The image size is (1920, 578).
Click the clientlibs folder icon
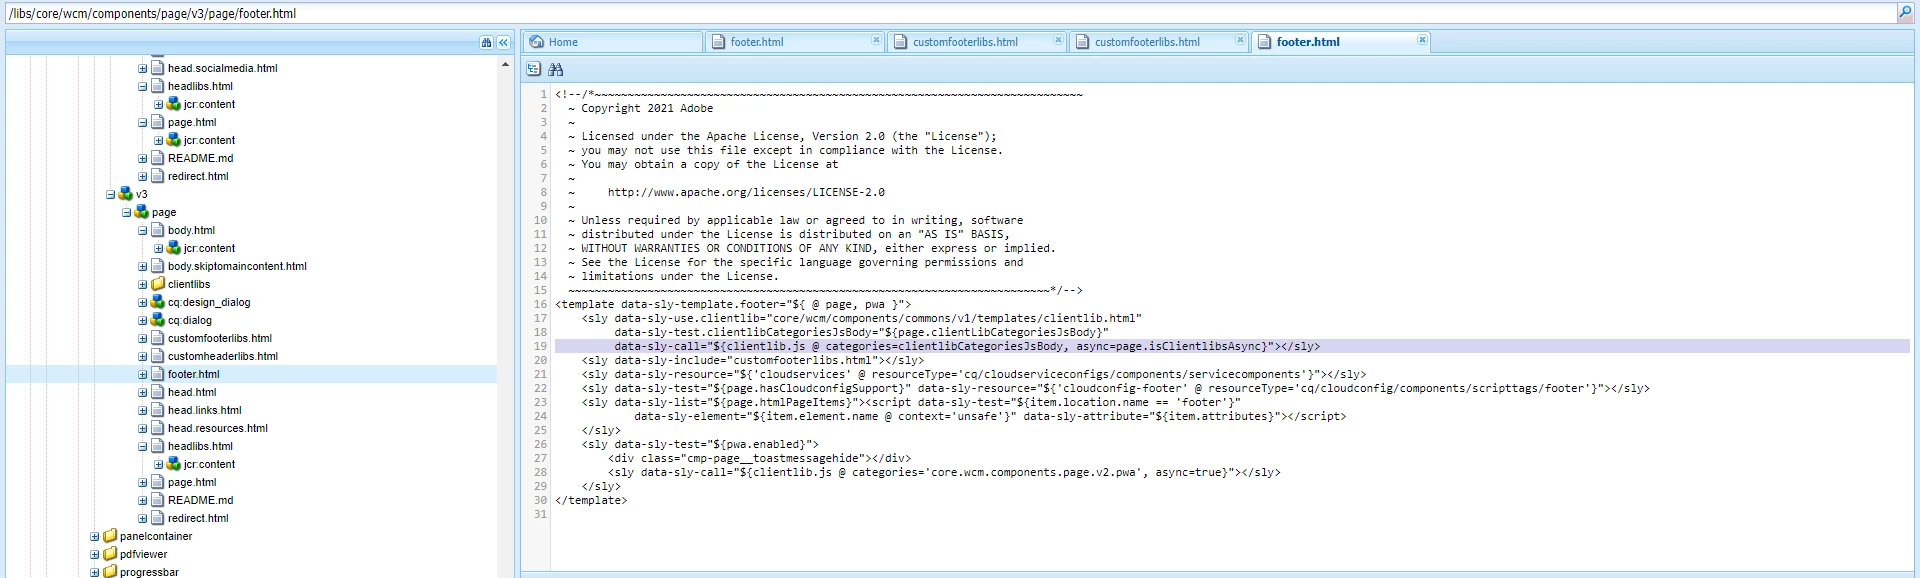[x=158, y=284]
